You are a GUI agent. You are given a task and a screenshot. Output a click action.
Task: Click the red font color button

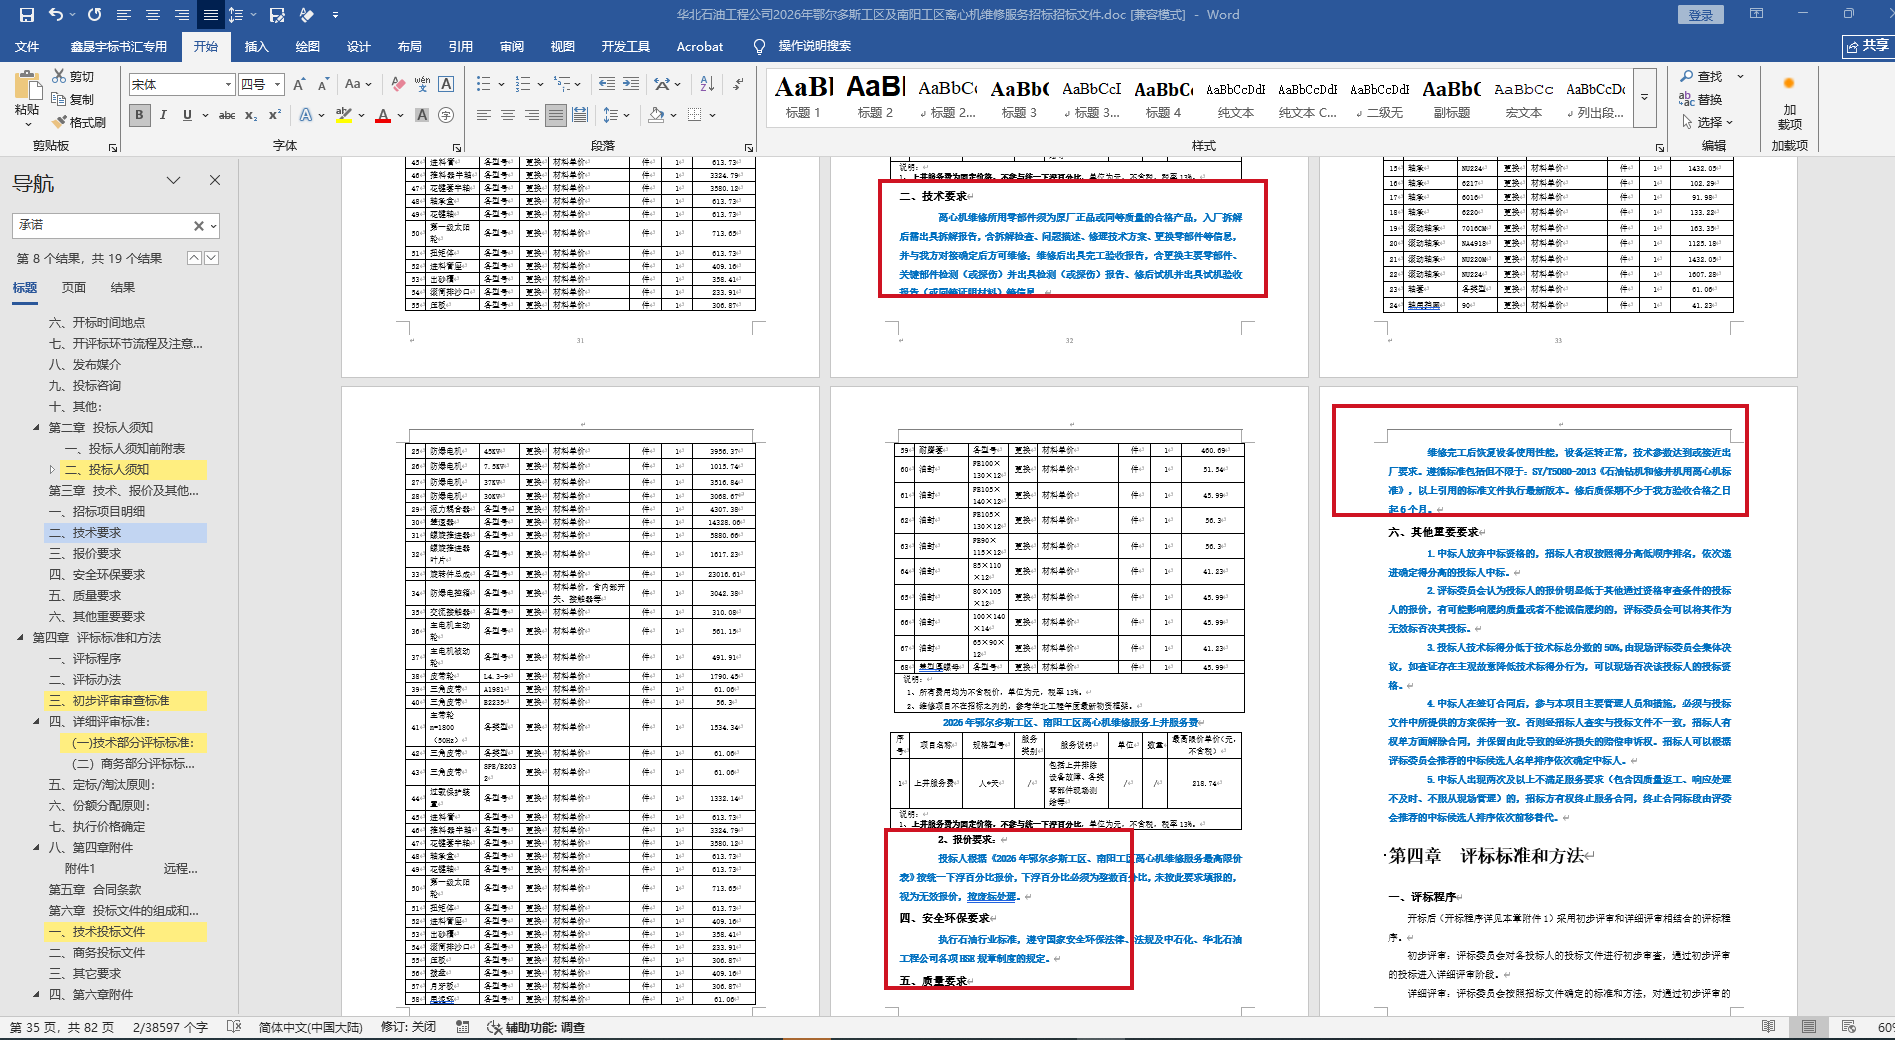tap(383, 115)
